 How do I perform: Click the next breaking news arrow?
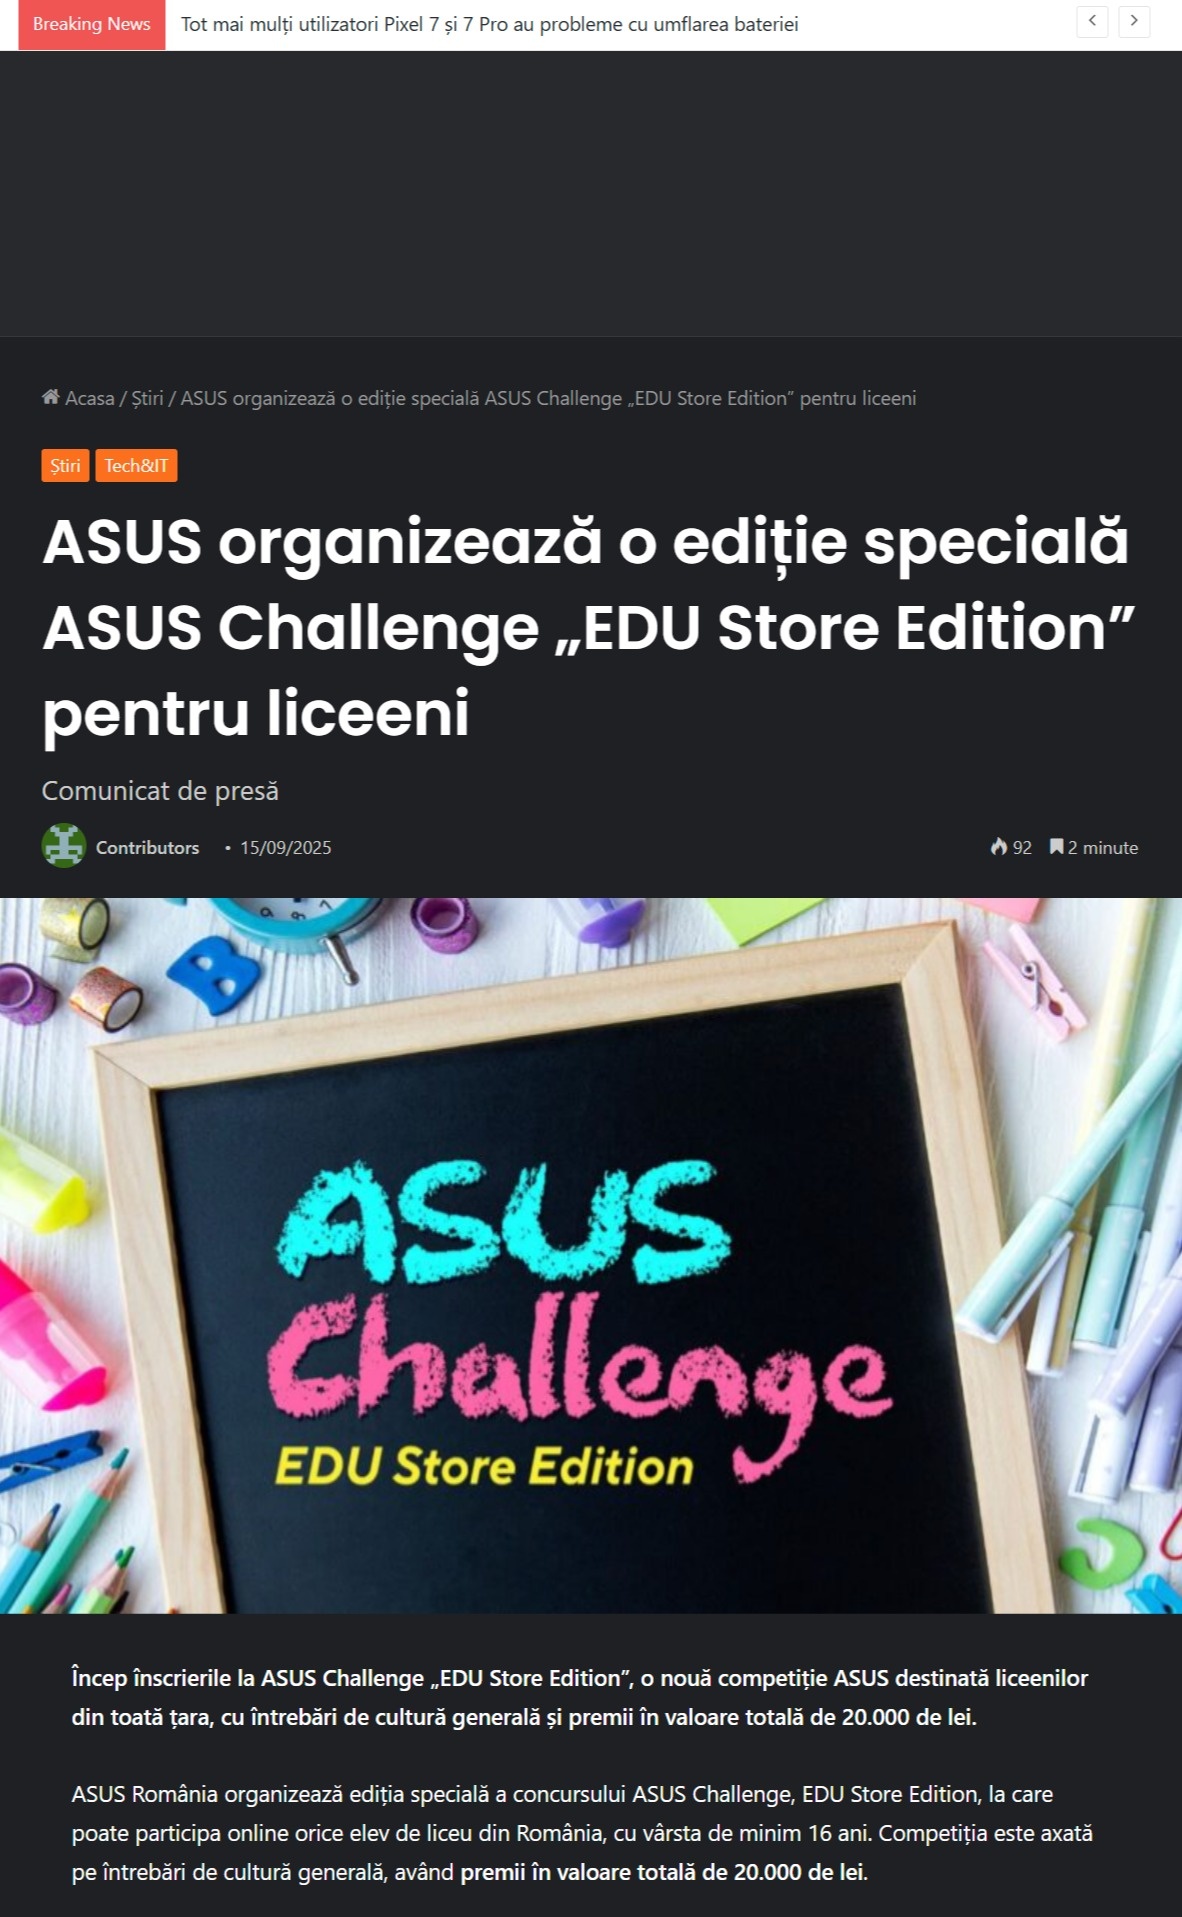(x=1134, y=21)
